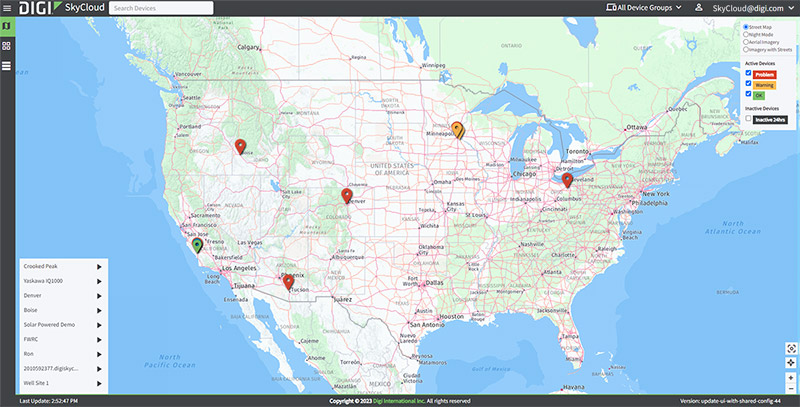The image size is (800, 407).
Task: Click the SkyCloud@digi.com account link
Action: pyautogui.click(x=747, y=8)
